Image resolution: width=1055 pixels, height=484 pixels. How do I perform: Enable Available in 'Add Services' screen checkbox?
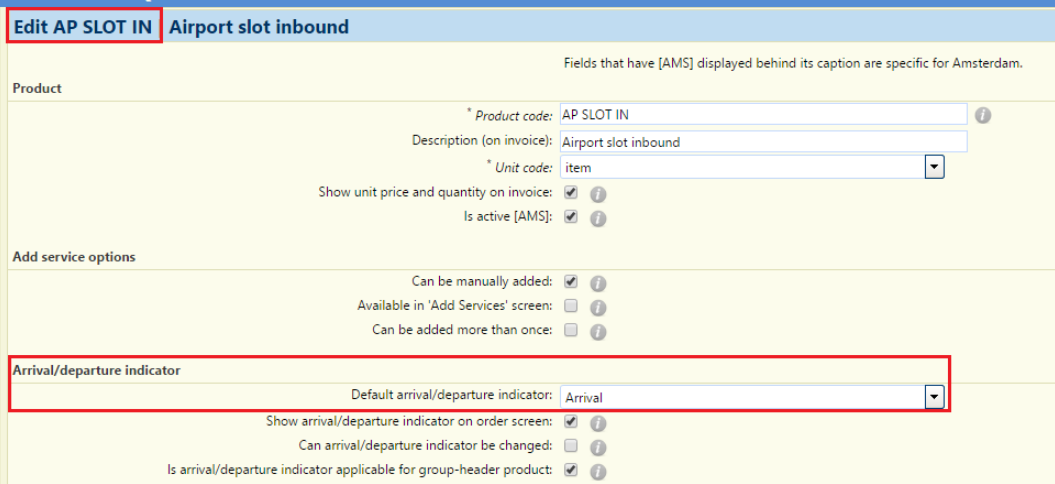(x=571, y=306)
